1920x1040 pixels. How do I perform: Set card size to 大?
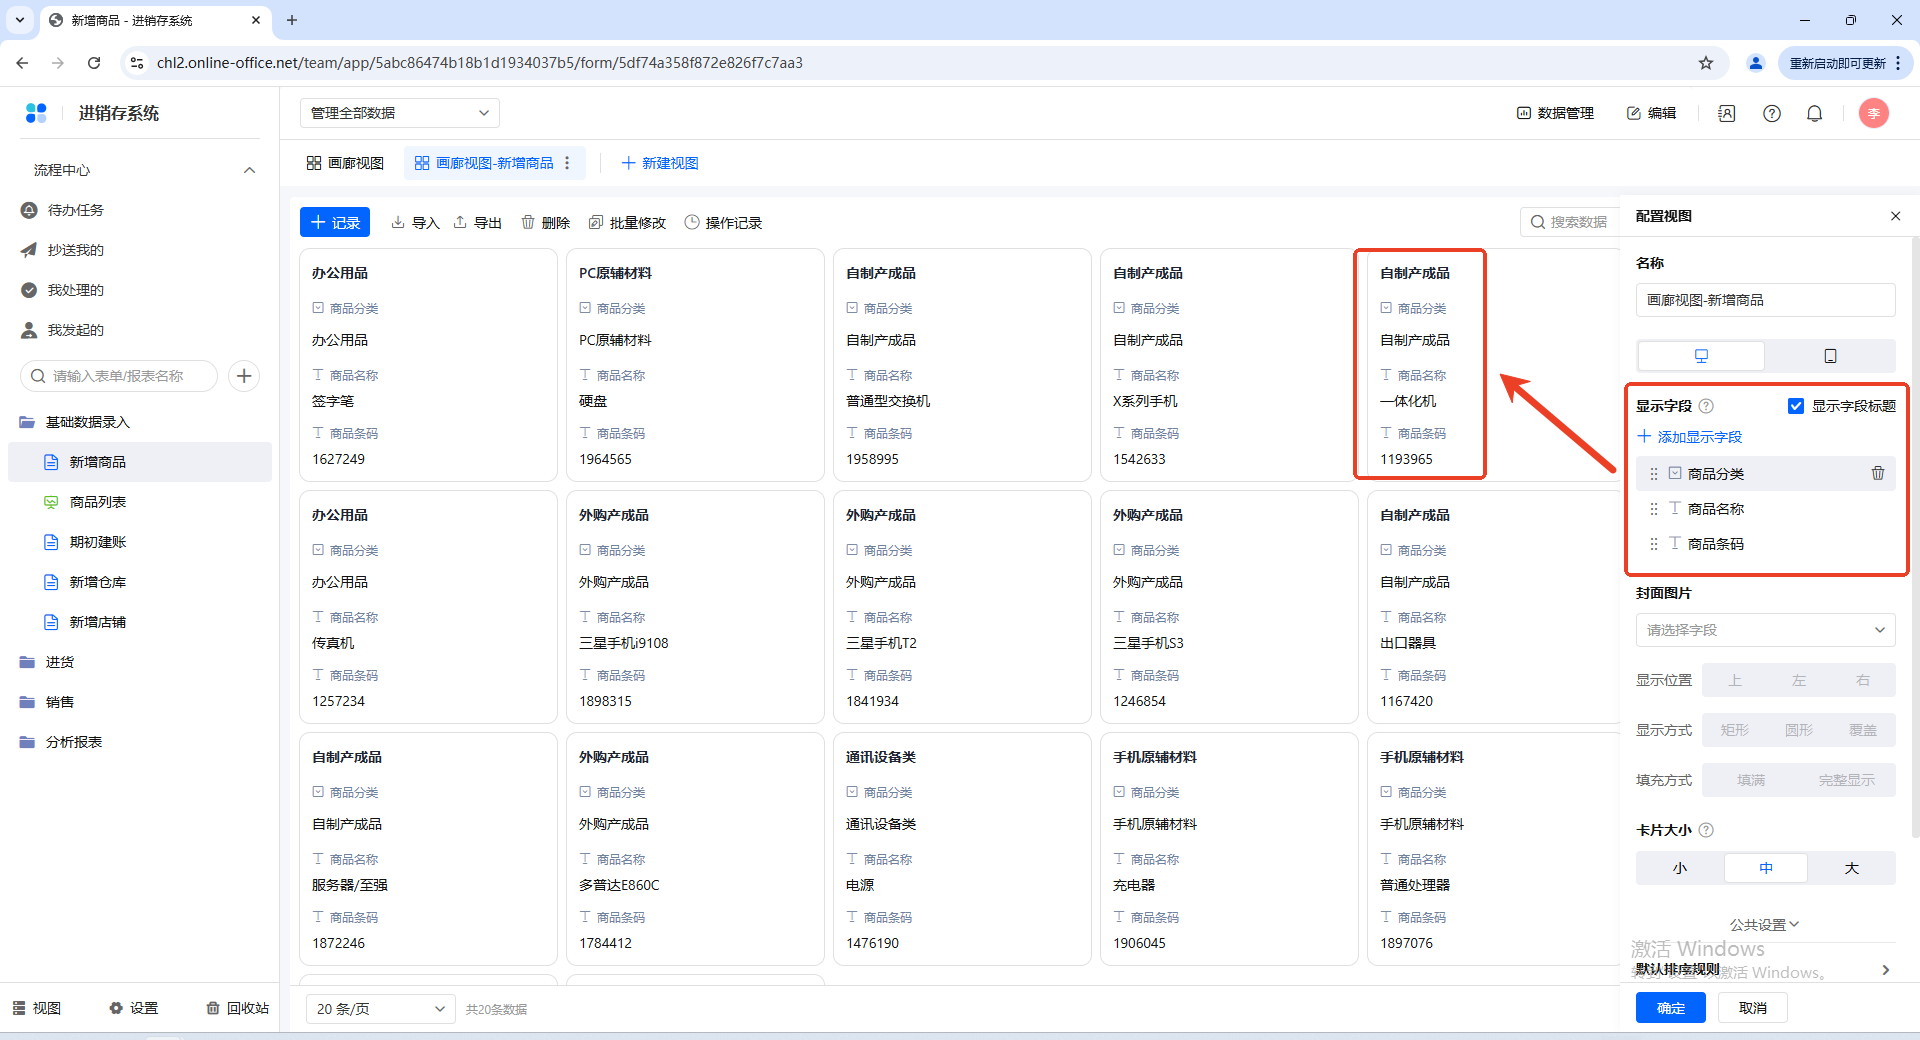1851,868
